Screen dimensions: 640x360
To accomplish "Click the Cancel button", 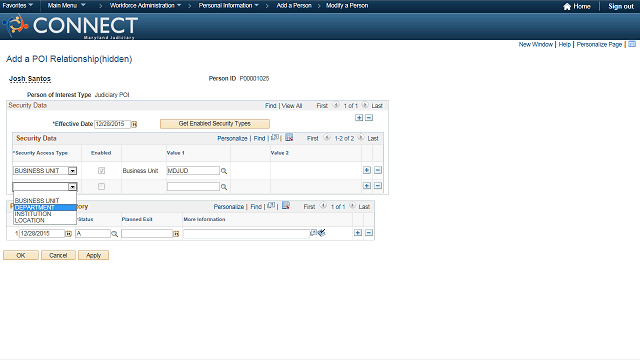I will (58, 255).
